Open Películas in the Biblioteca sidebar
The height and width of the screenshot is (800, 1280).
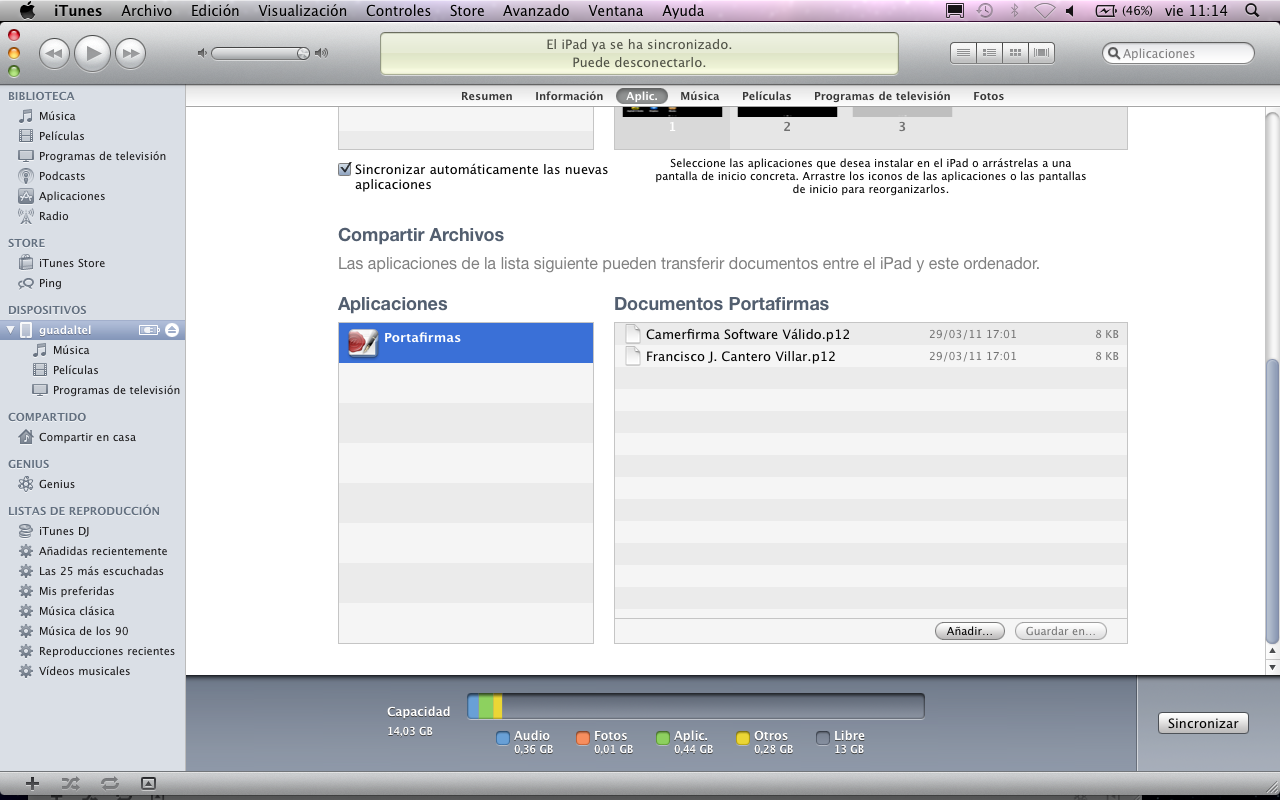[x=61, y=136]
